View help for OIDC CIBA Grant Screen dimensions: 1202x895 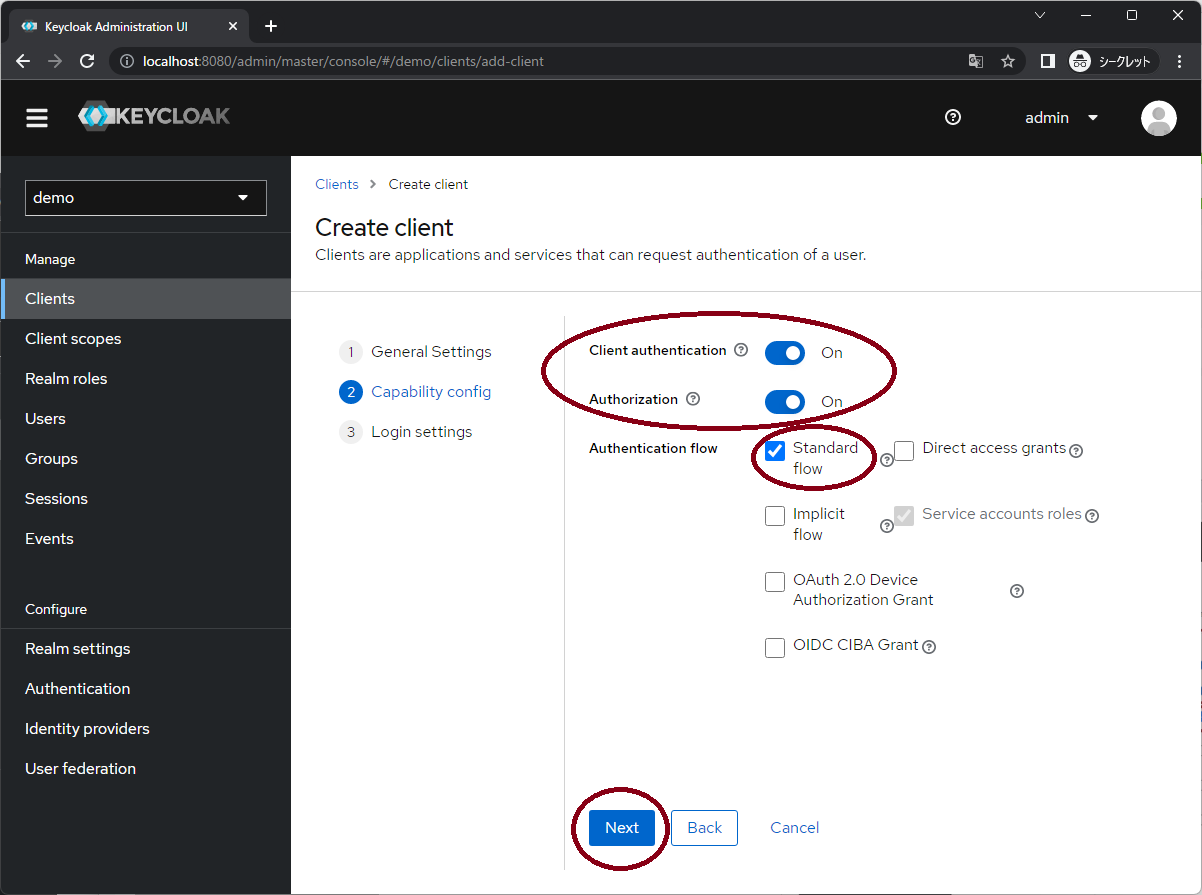pyautogui.click(x=929, y=647)
